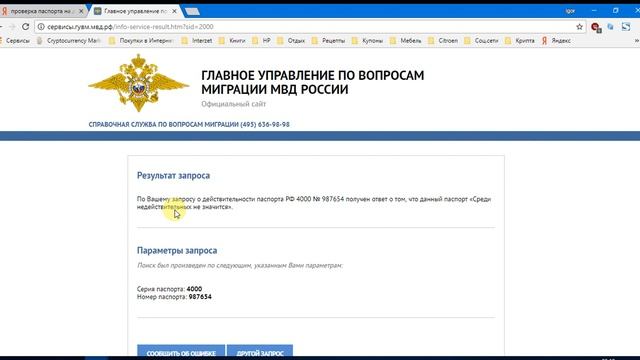The image size is (640, 360).
Task: Click the forward navigation arrow
Action: pyautogui.click(x=12, y=27)
